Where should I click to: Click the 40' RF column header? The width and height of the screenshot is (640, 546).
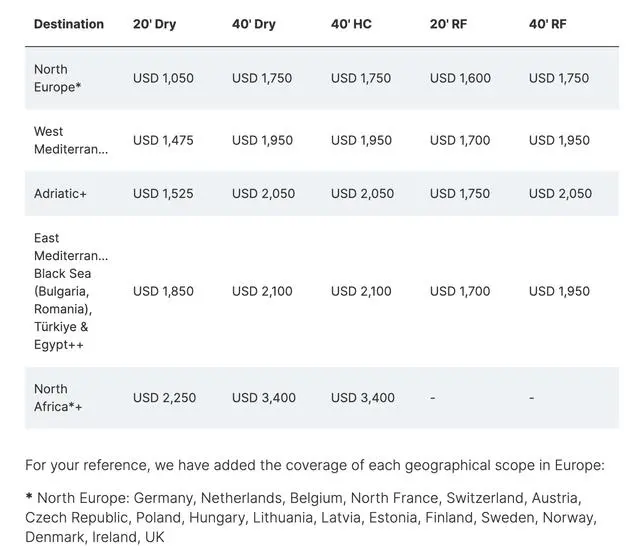[547, 24]
